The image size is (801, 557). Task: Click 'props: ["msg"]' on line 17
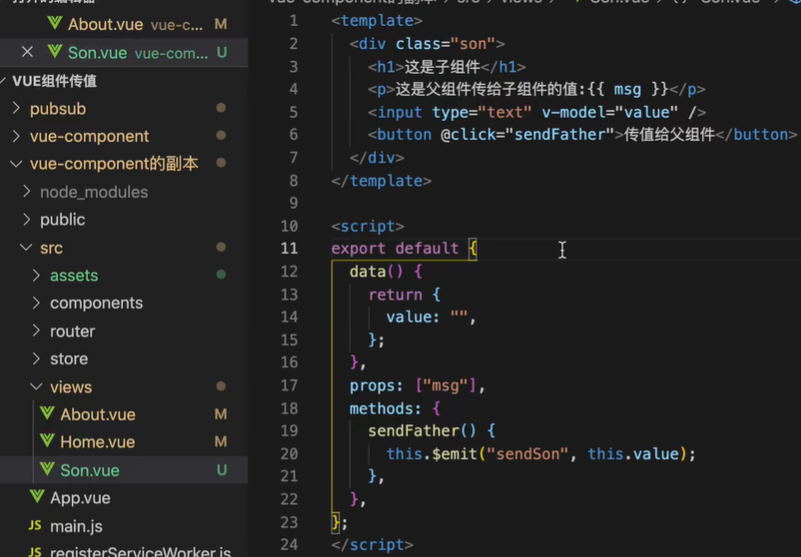pyautogui.click(x=413, y=386)
